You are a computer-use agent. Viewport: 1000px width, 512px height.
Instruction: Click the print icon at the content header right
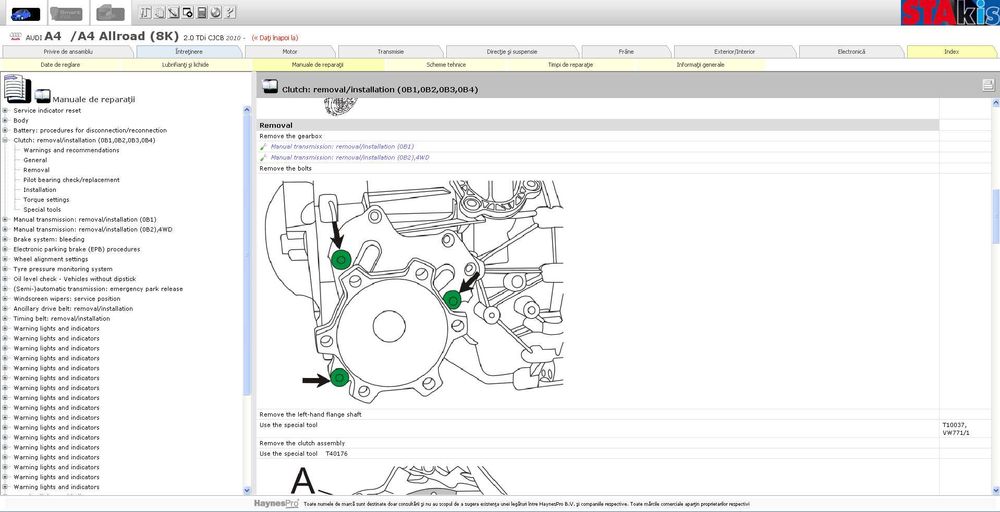point(989,85)
